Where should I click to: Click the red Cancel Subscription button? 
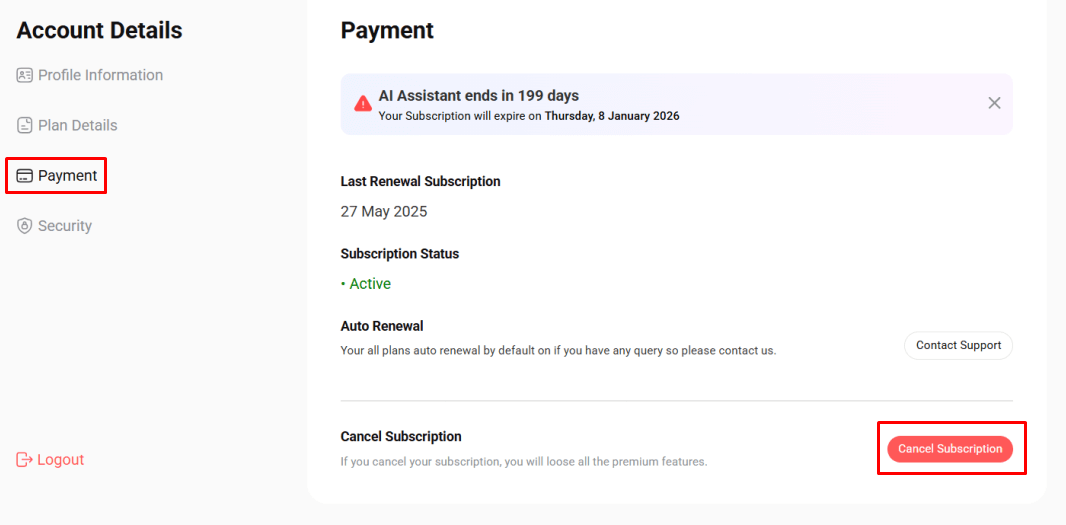950,450
